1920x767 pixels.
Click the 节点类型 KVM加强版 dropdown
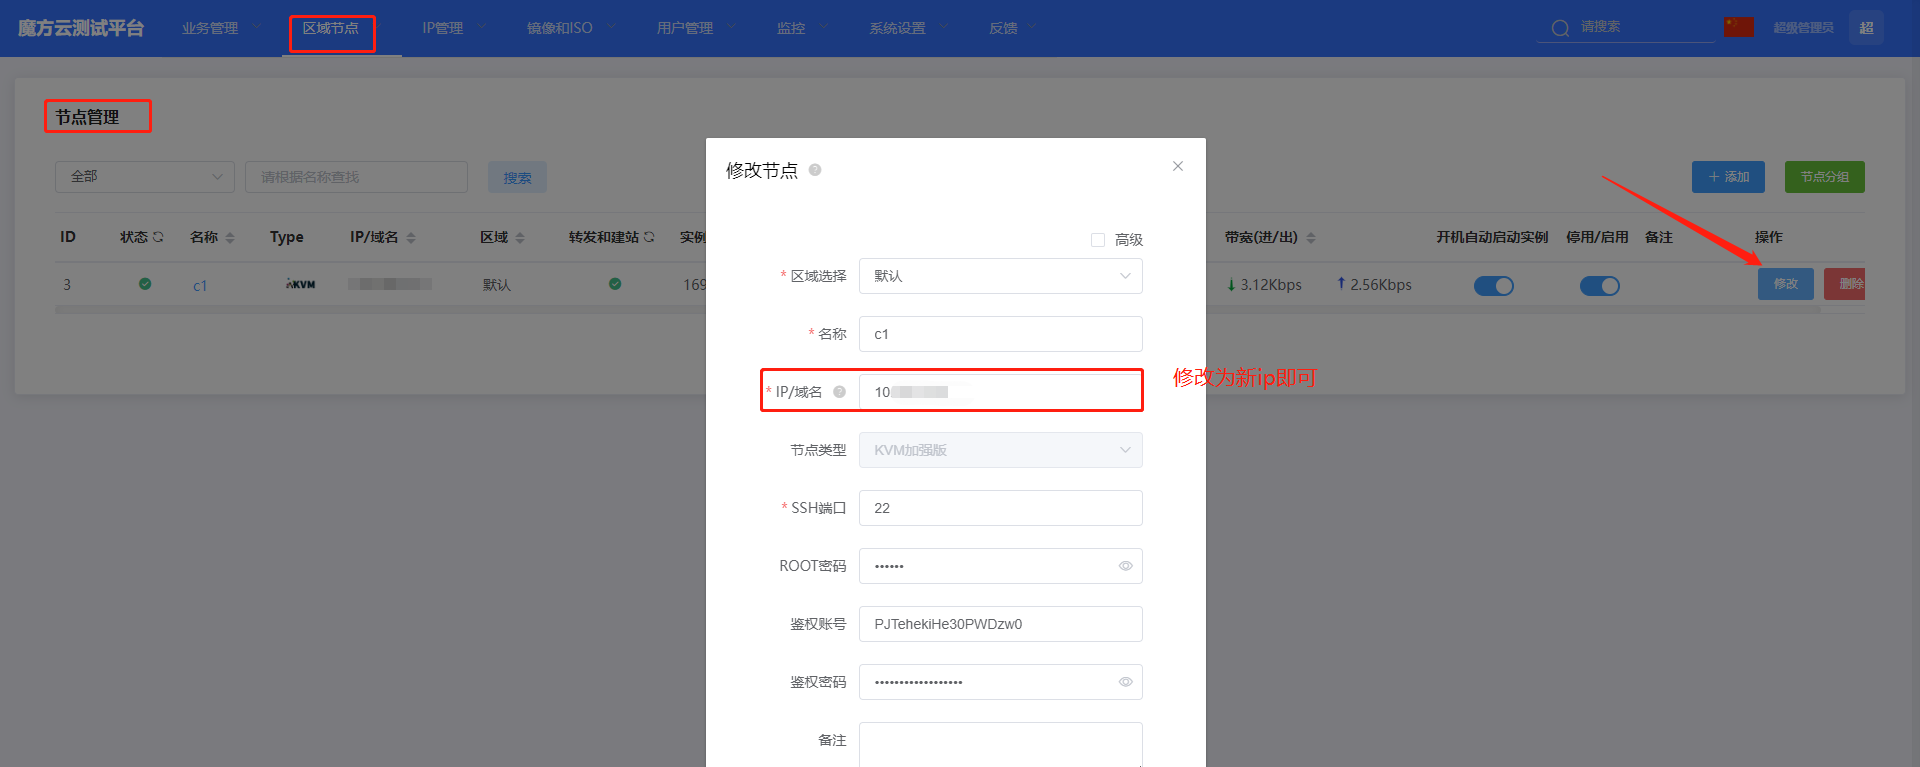point(1001,450)
